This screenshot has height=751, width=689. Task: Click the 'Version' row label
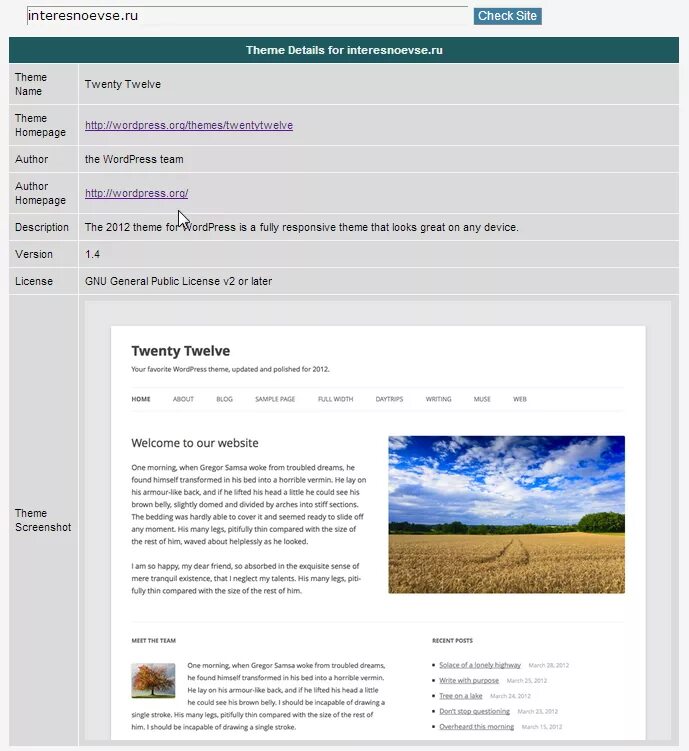[x=34, y=254]
